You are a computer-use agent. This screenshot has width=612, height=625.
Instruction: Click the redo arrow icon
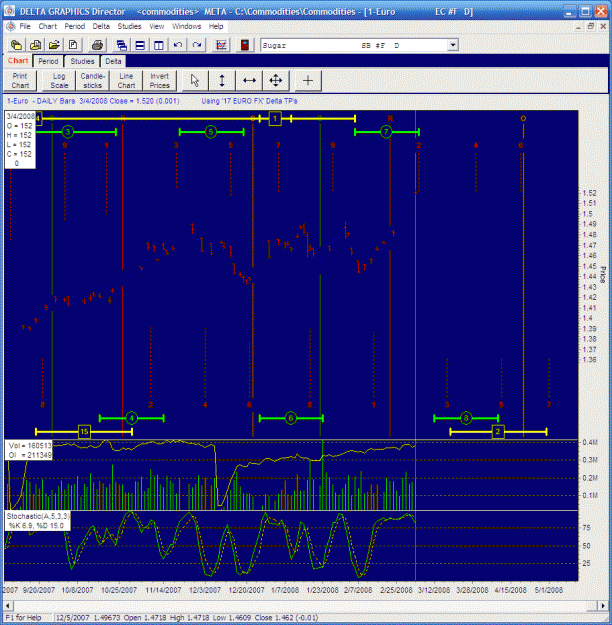tap(197, 45)
